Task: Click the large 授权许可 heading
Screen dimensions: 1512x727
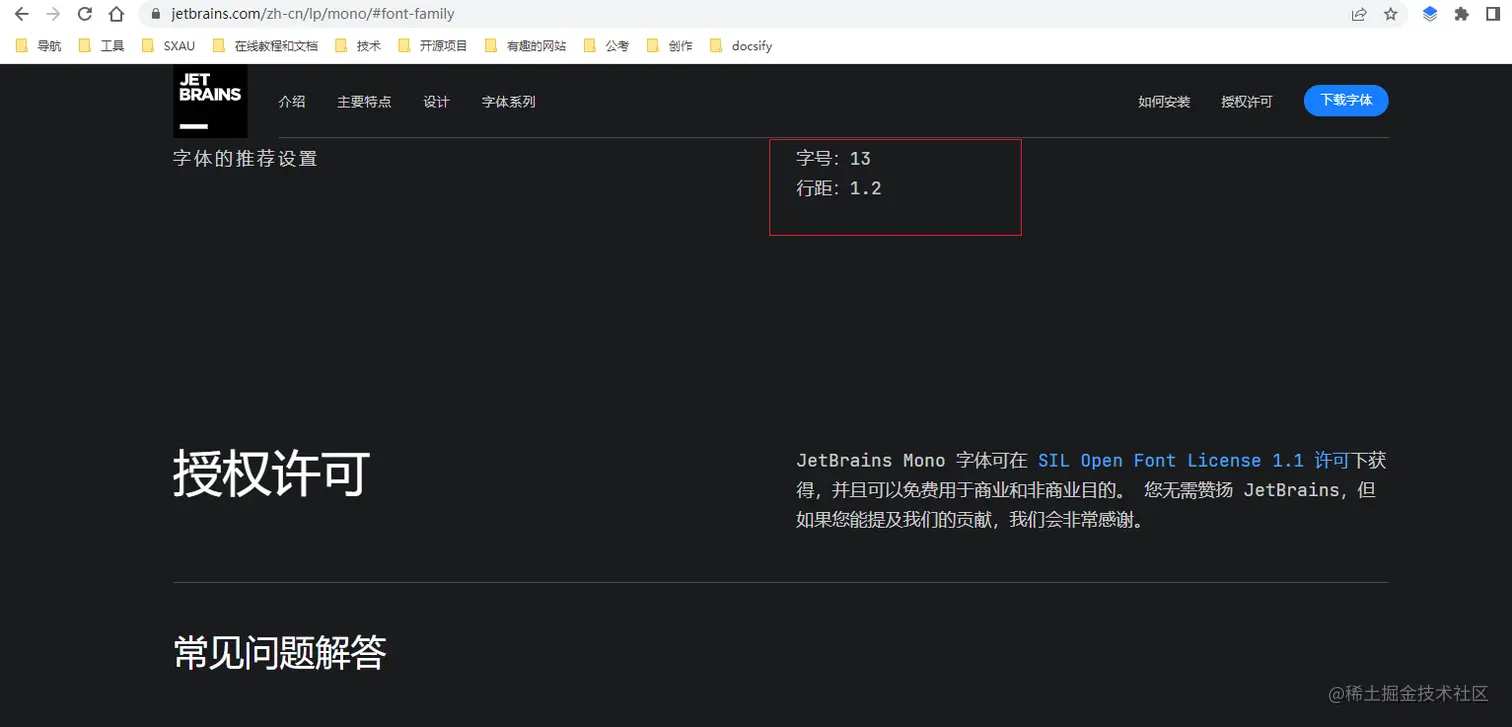Action: pyautogui.click(x=271, y=473)
